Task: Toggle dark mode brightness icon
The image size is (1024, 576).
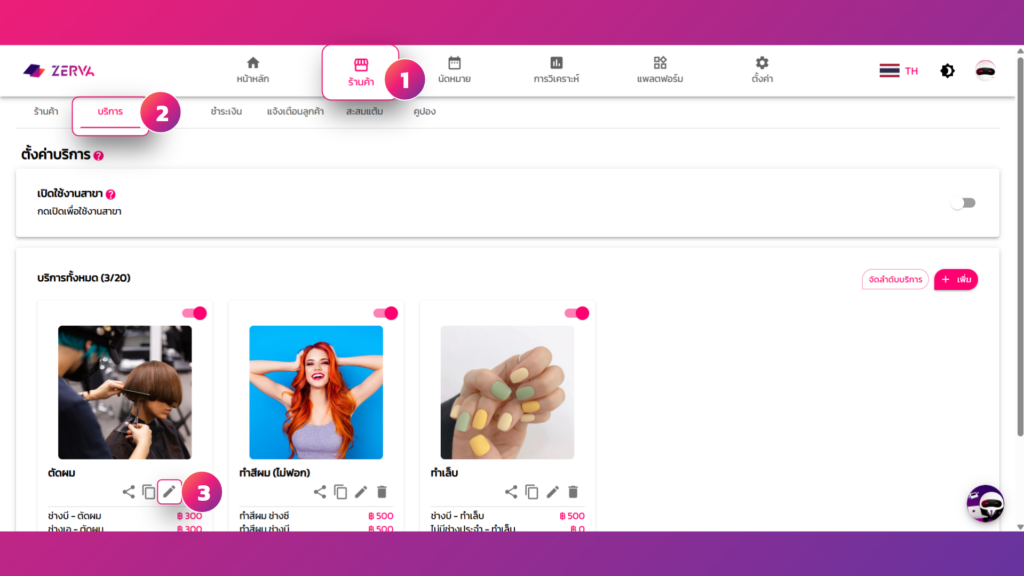Action: click(947, 71)
